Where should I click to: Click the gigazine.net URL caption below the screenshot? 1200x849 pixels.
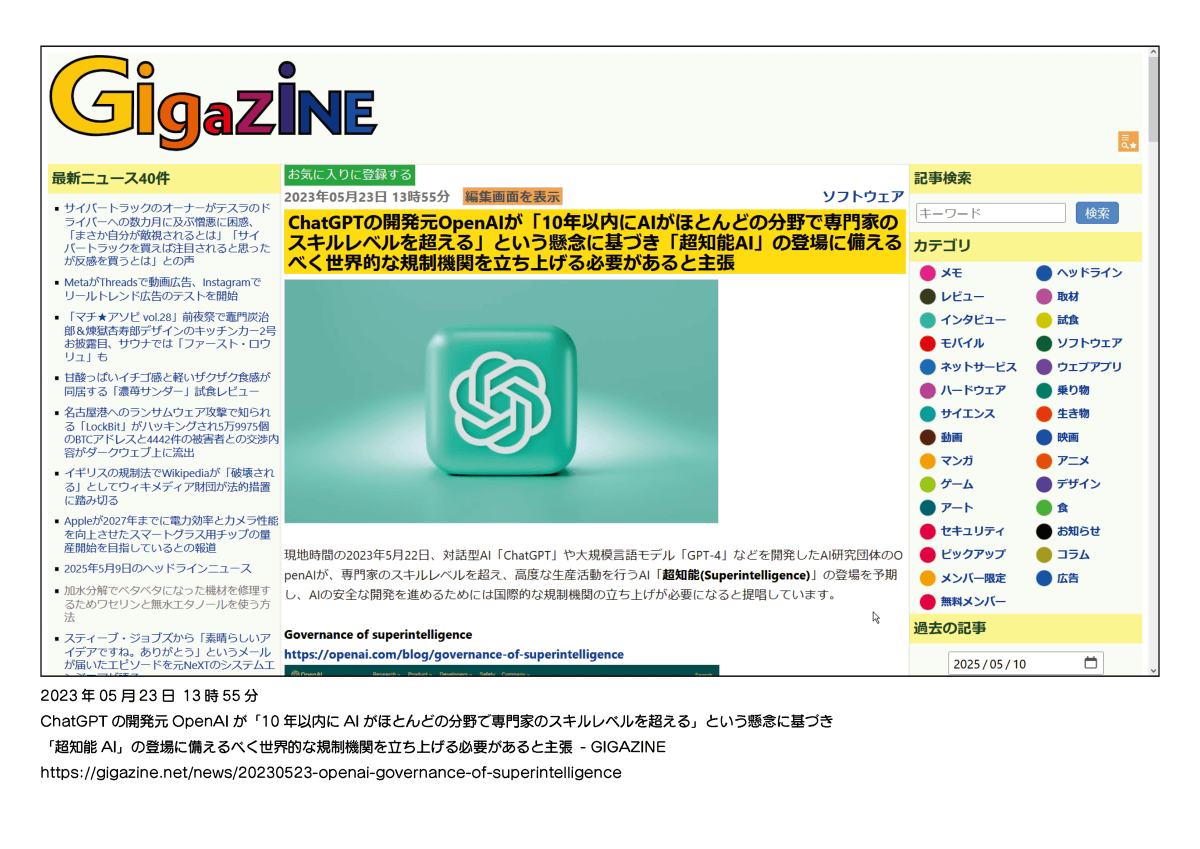point(331,772)
